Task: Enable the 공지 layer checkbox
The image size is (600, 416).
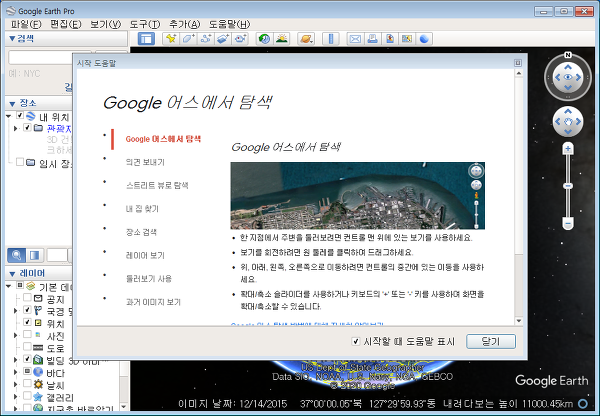Action: point(27,297)
